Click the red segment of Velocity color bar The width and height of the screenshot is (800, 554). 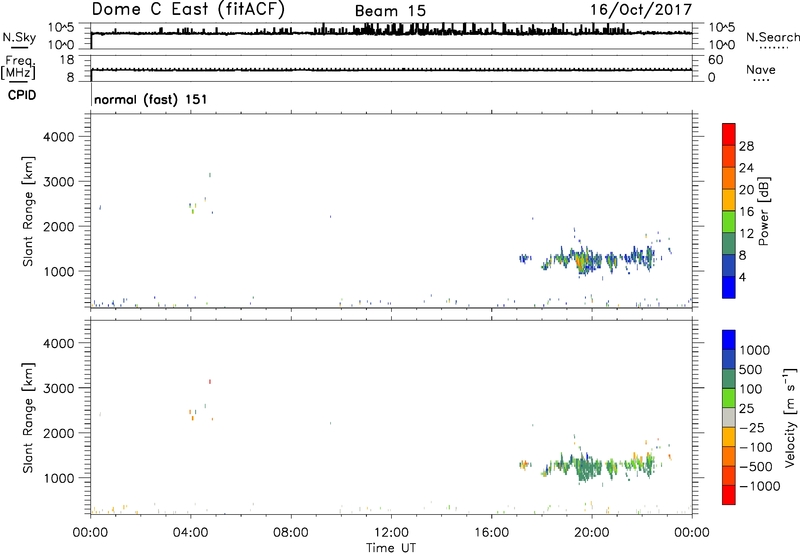point(729,495)
